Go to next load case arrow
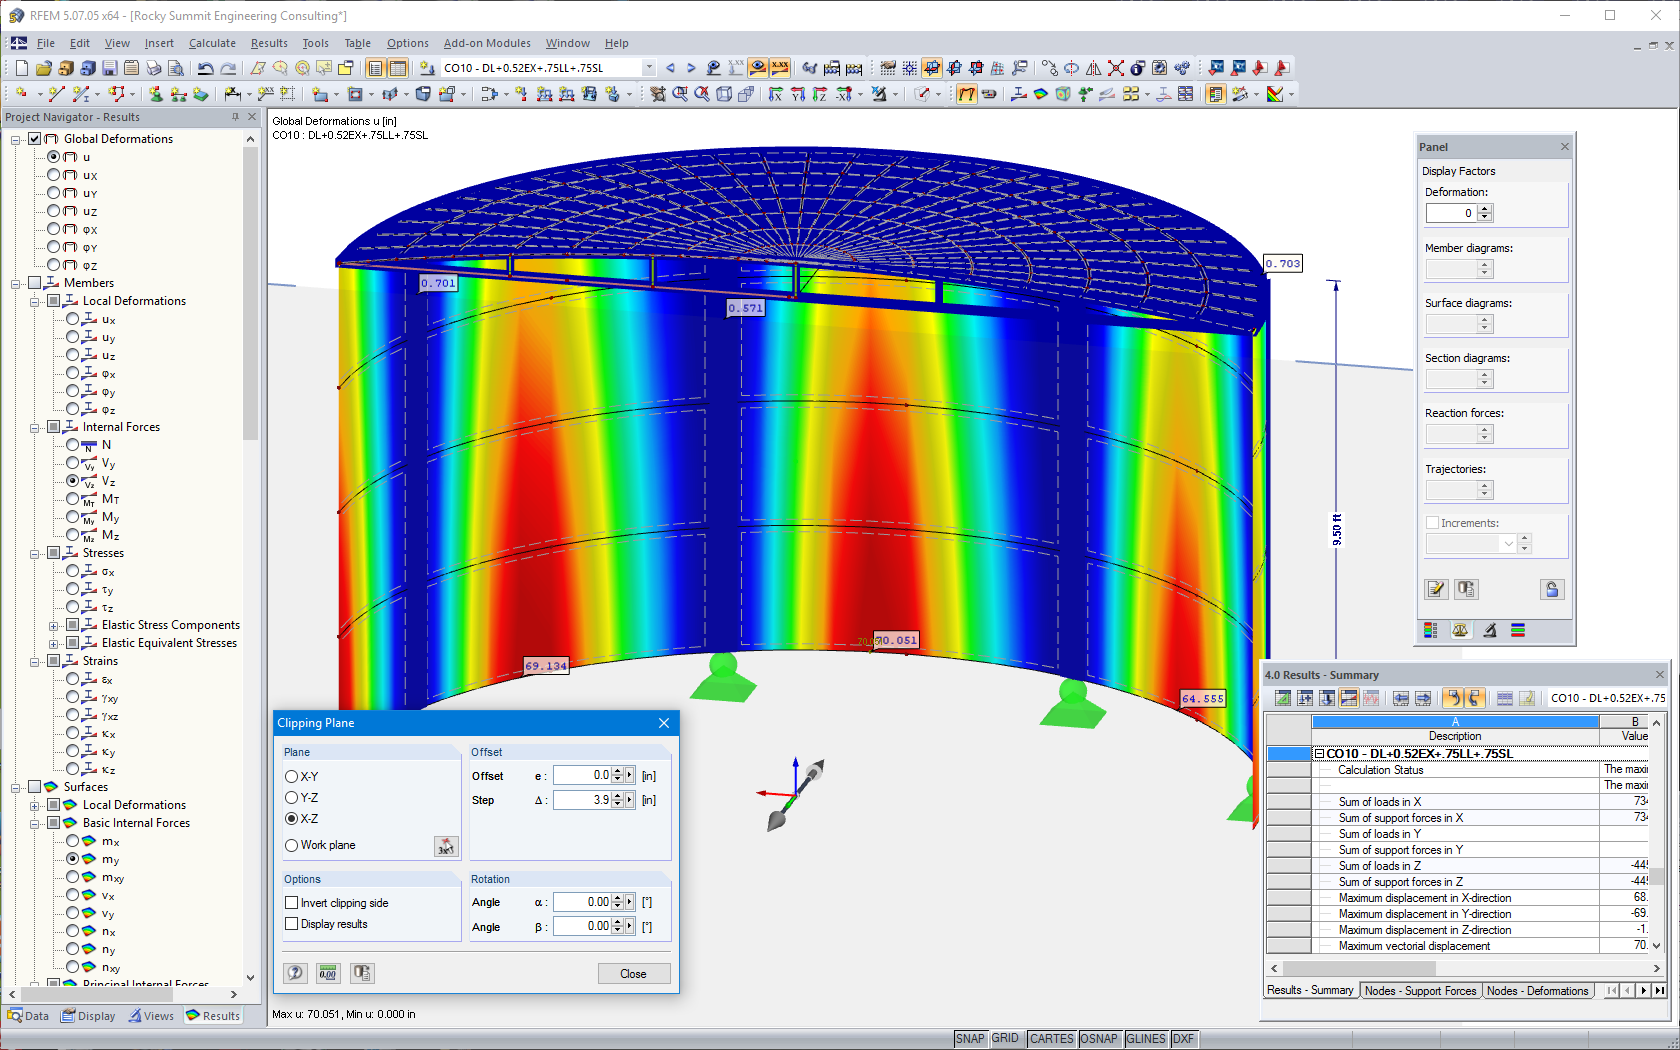This screenshot has width=1680, height=1050. coord(691,68)
